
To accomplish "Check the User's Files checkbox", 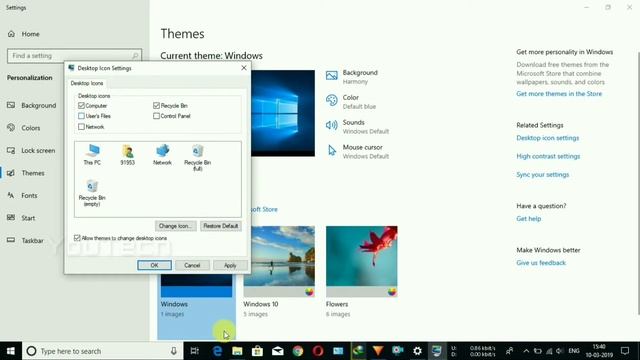I will [81, 116].
